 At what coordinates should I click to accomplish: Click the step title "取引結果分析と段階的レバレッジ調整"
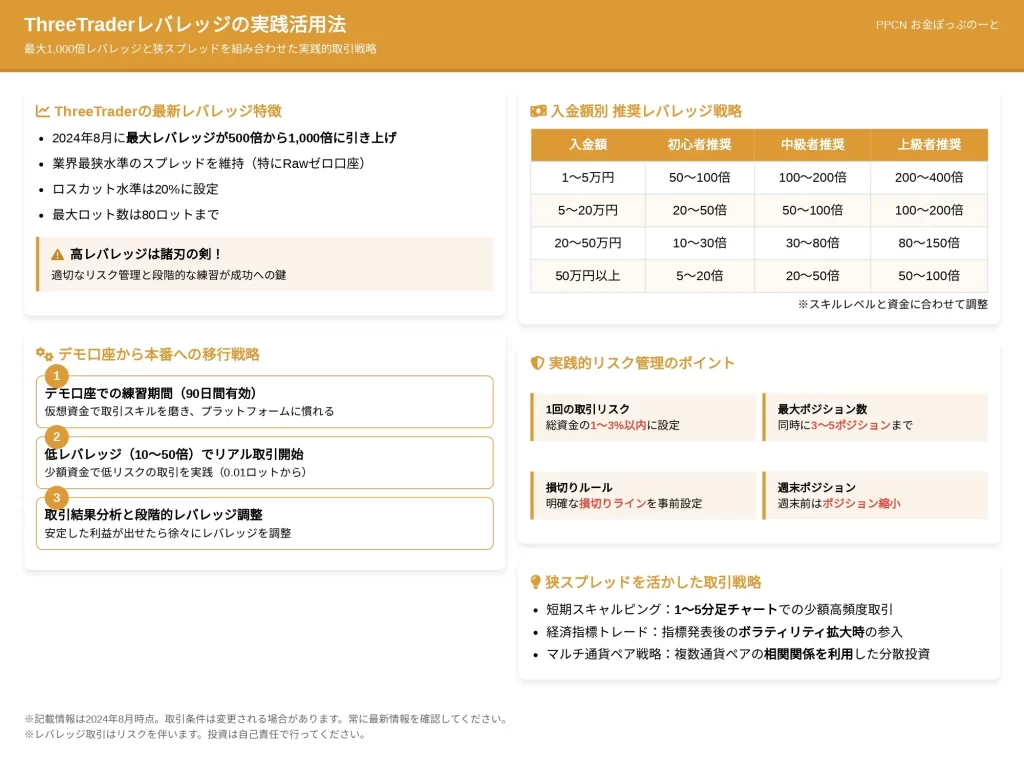[x=153, y=515]
